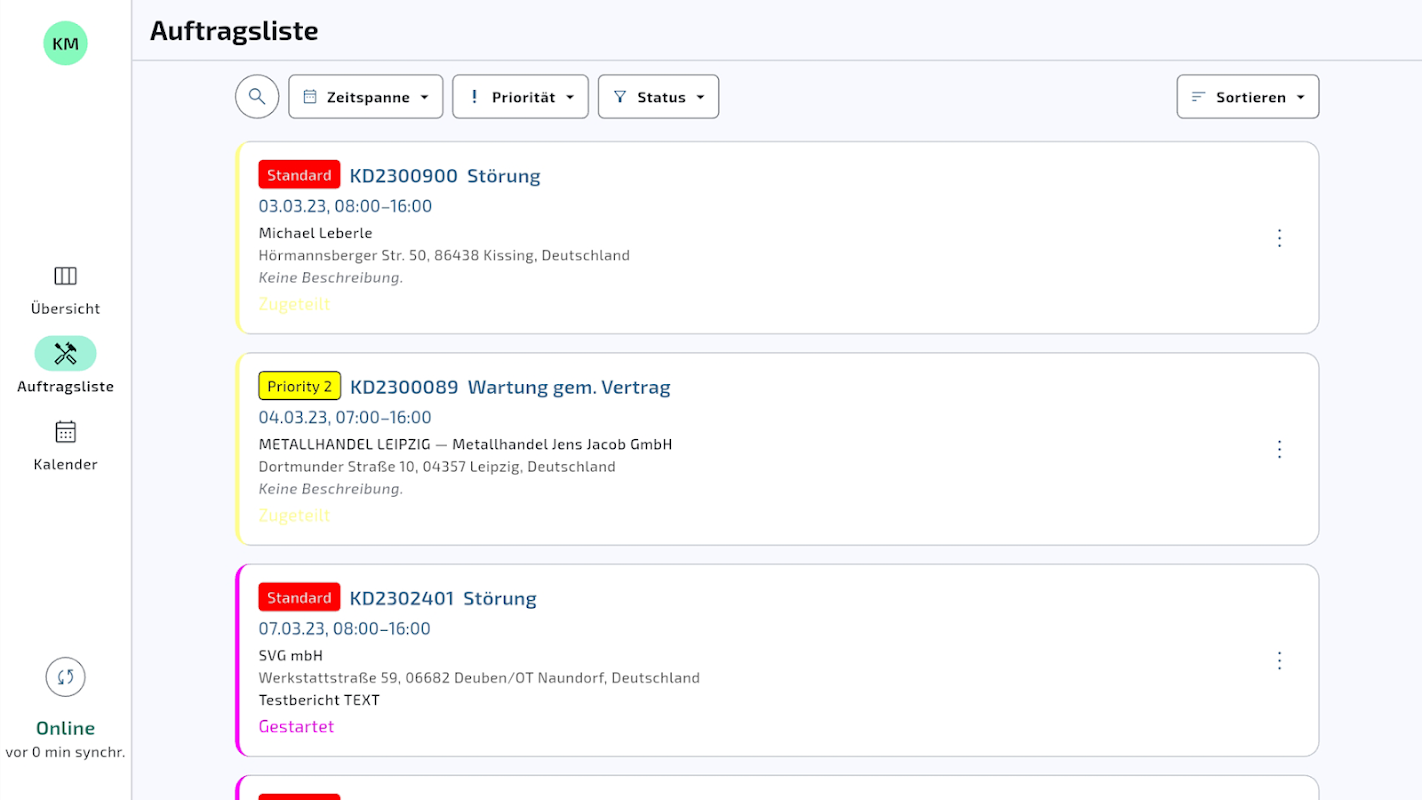Click 'Keine Beschreibung.' on order KD2300089

pos(331,489)
